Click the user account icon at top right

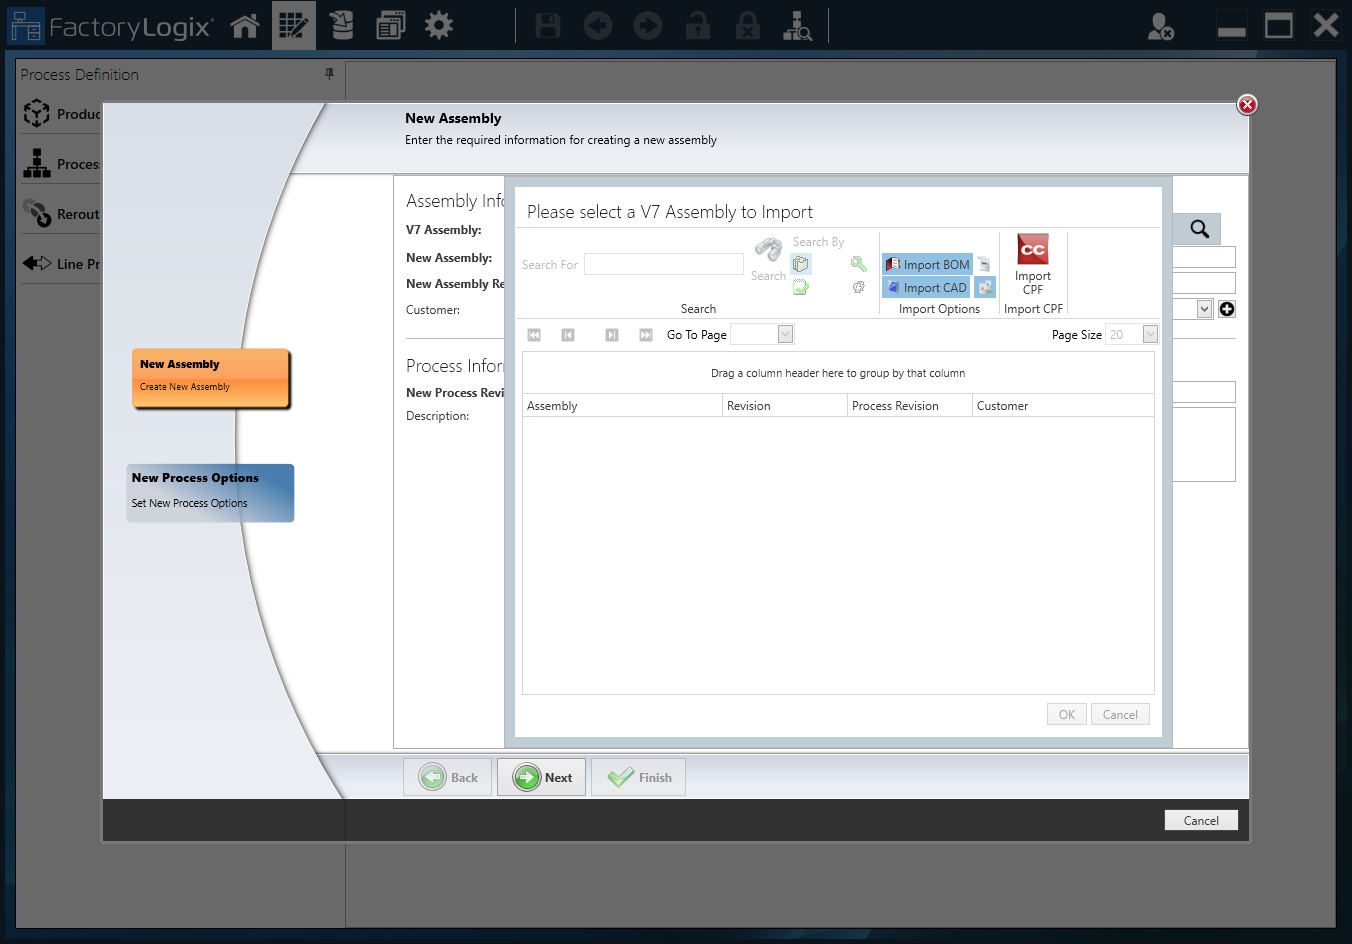click(1161, 27)
